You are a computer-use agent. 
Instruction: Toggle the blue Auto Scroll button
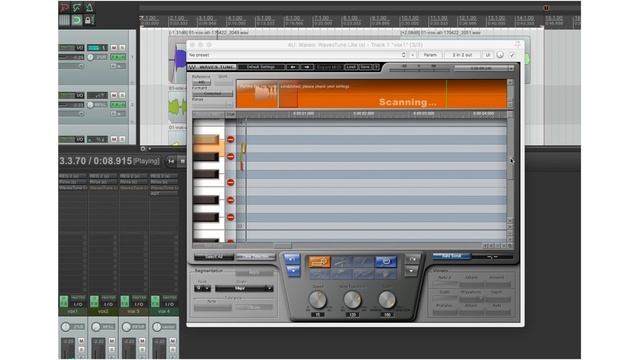pyautogui.click(x=451, y=256)
